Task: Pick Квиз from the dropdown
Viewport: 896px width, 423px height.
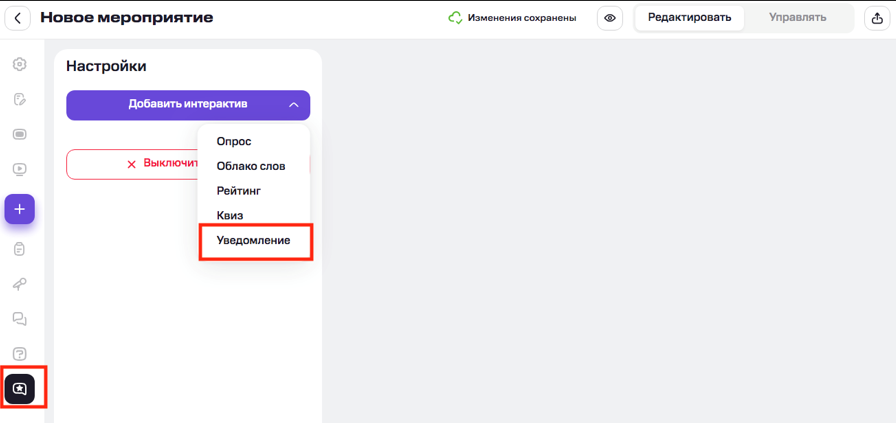Action: [x=230, y=216]
